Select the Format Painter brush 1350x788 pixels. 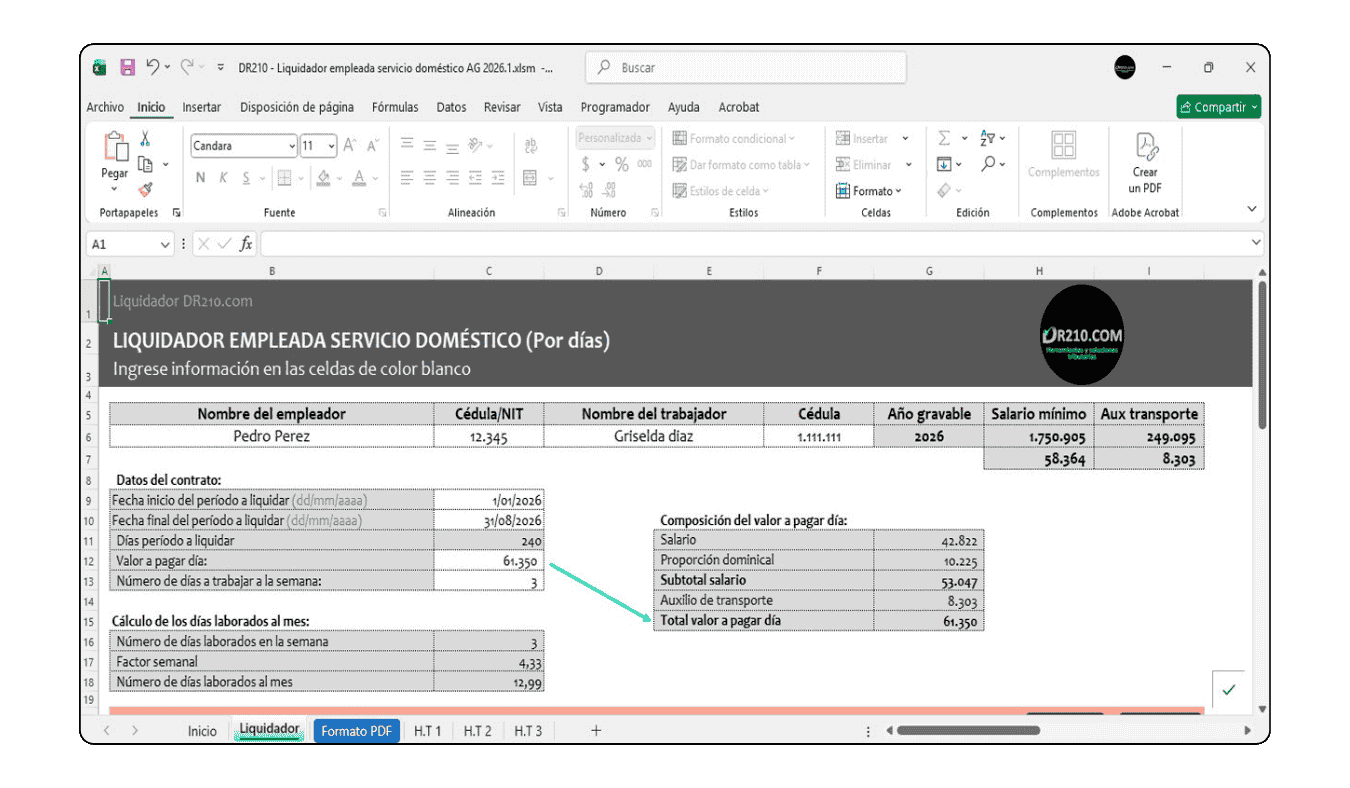click(x=145, y=189)
